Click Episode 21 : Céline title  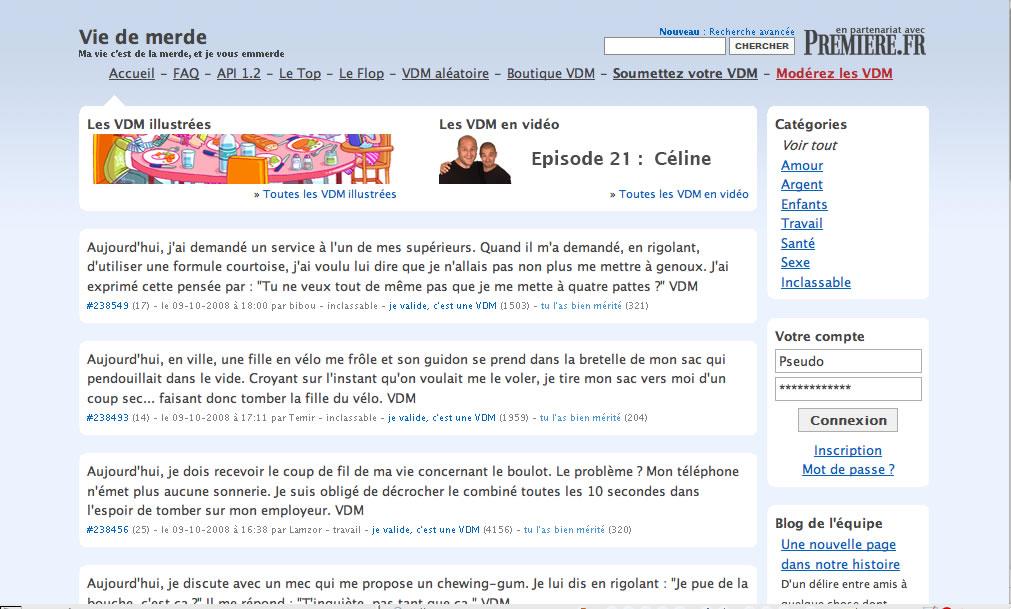(621, 159)
